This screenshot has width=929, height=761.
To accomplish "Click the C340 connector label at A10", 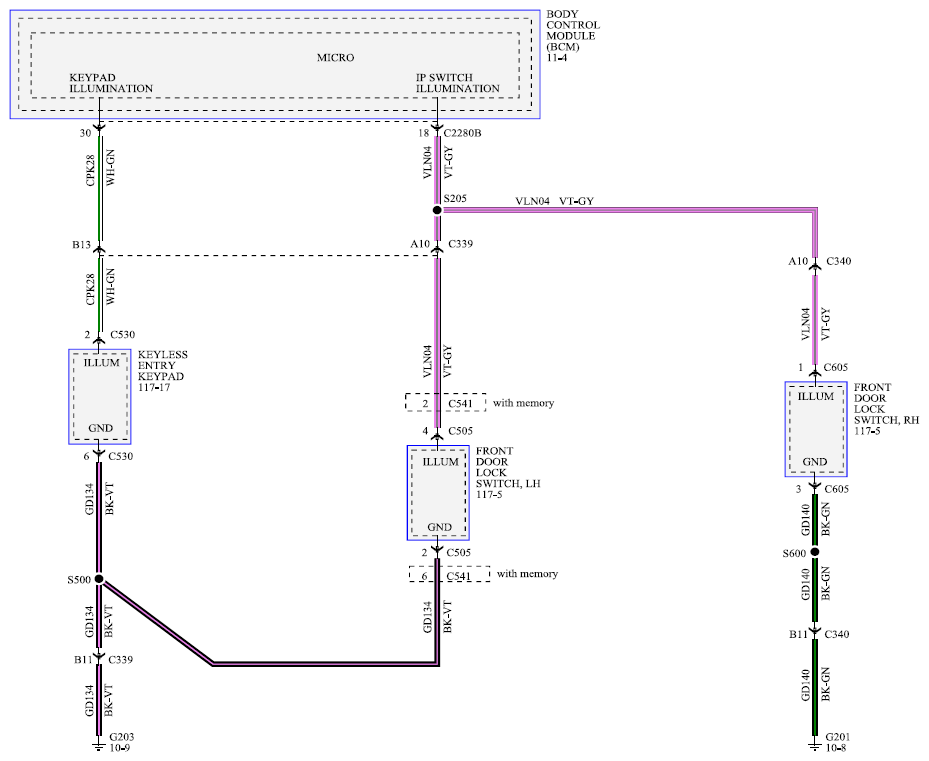I will point(838,261).
